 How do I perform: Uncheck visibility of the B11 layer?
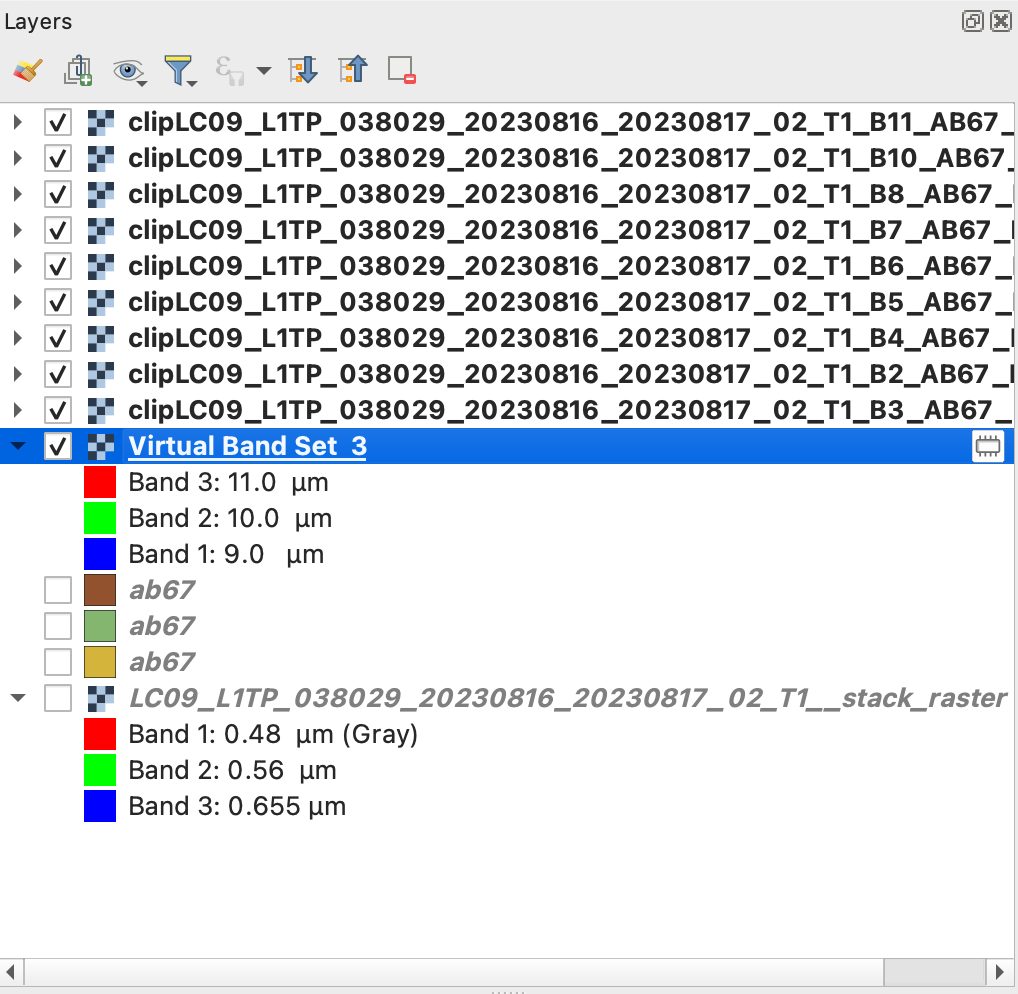(58, 122)
